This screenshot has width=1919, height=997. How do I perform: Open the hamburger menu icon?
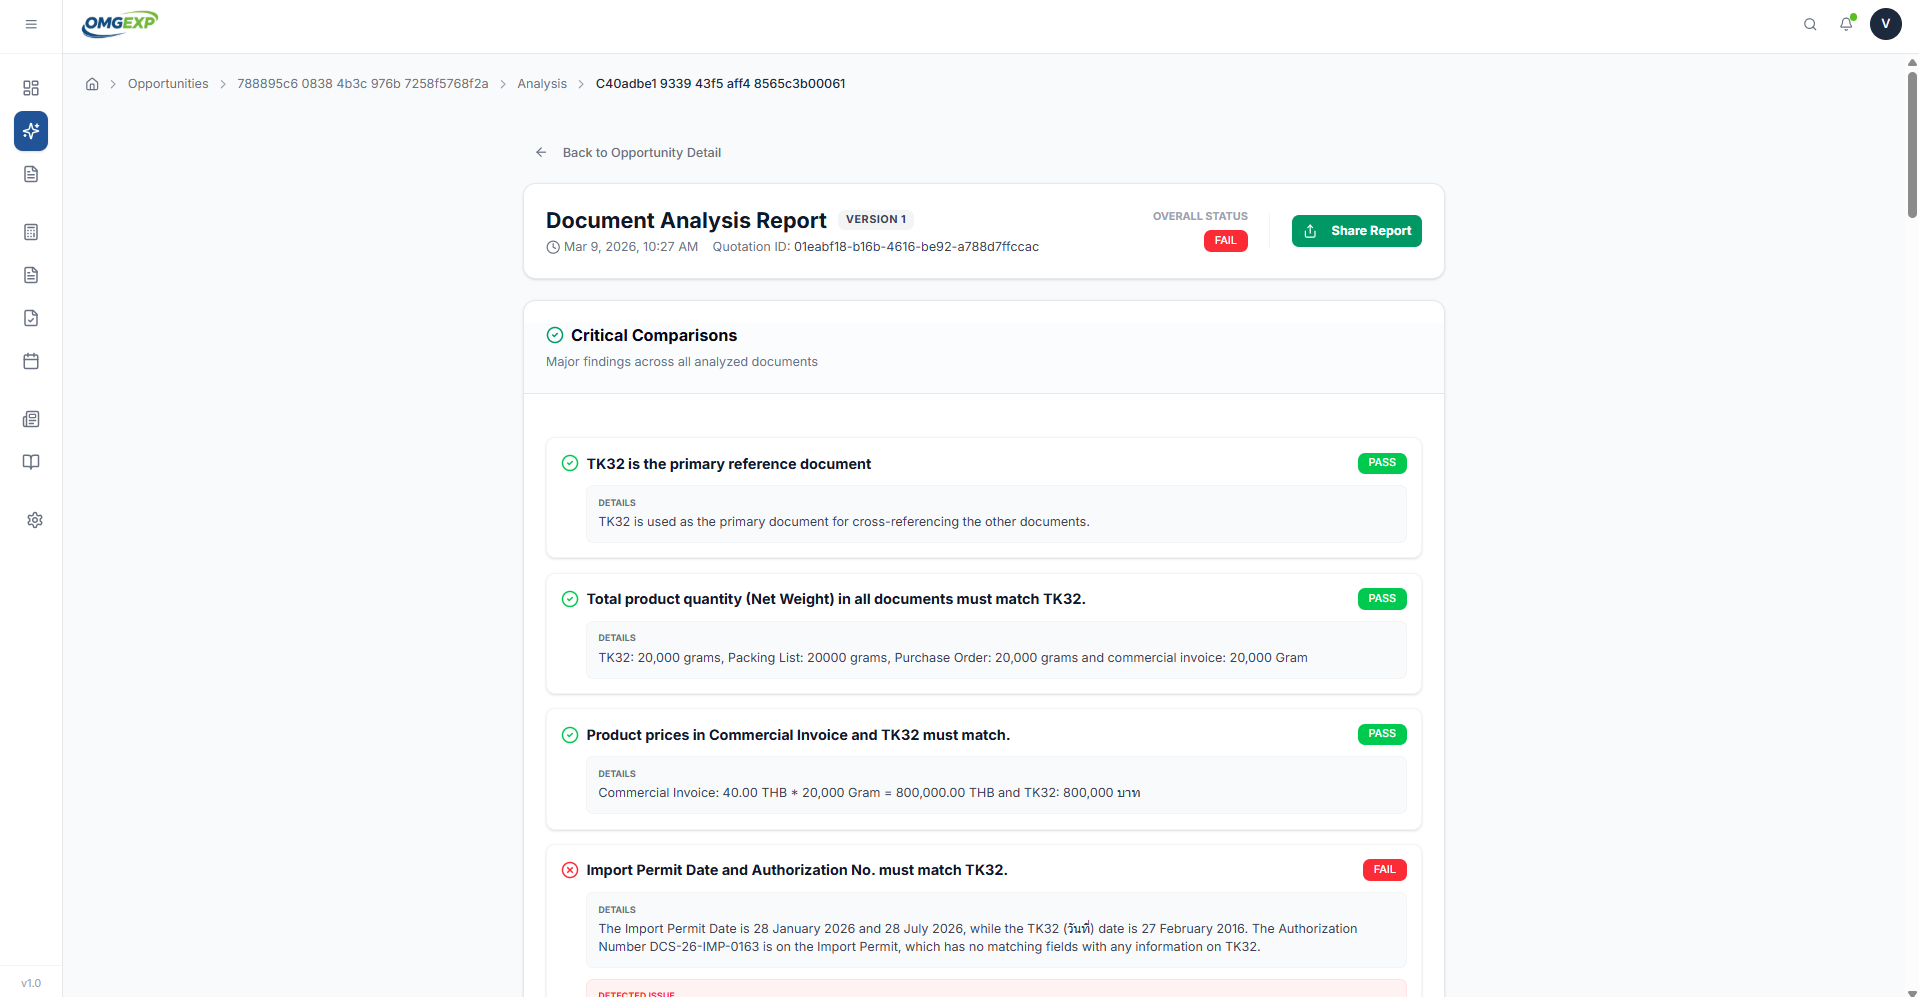click(x=31, y=24)
